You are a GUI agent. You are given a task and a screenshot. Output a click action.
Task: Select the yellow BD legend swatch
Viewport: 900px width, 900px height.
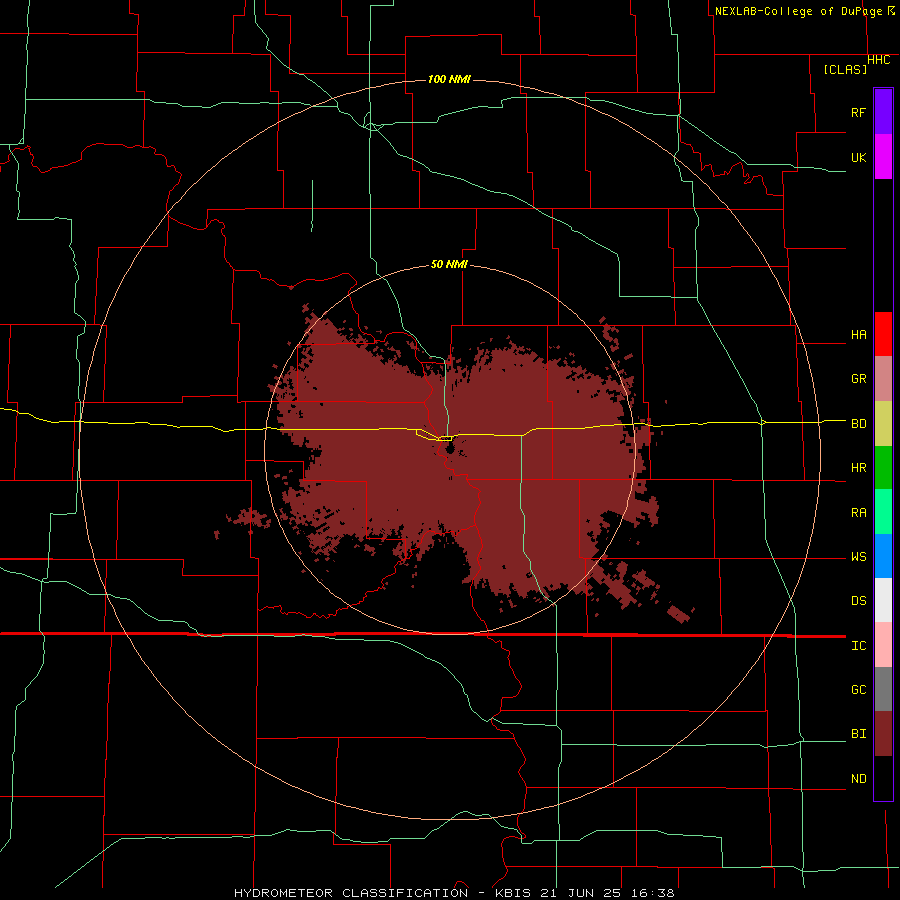[x=883, y=424]
